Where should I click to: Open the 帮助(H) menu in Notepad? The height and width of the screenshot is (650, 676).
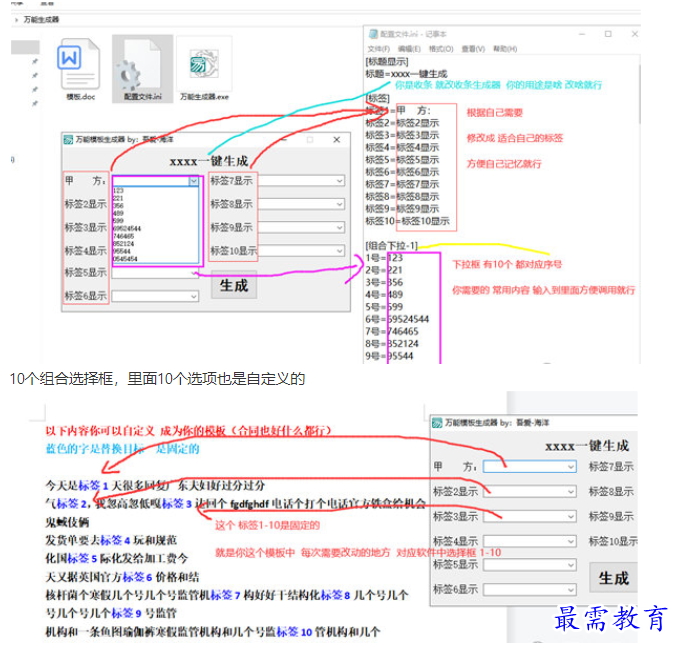tap(505, 49)
